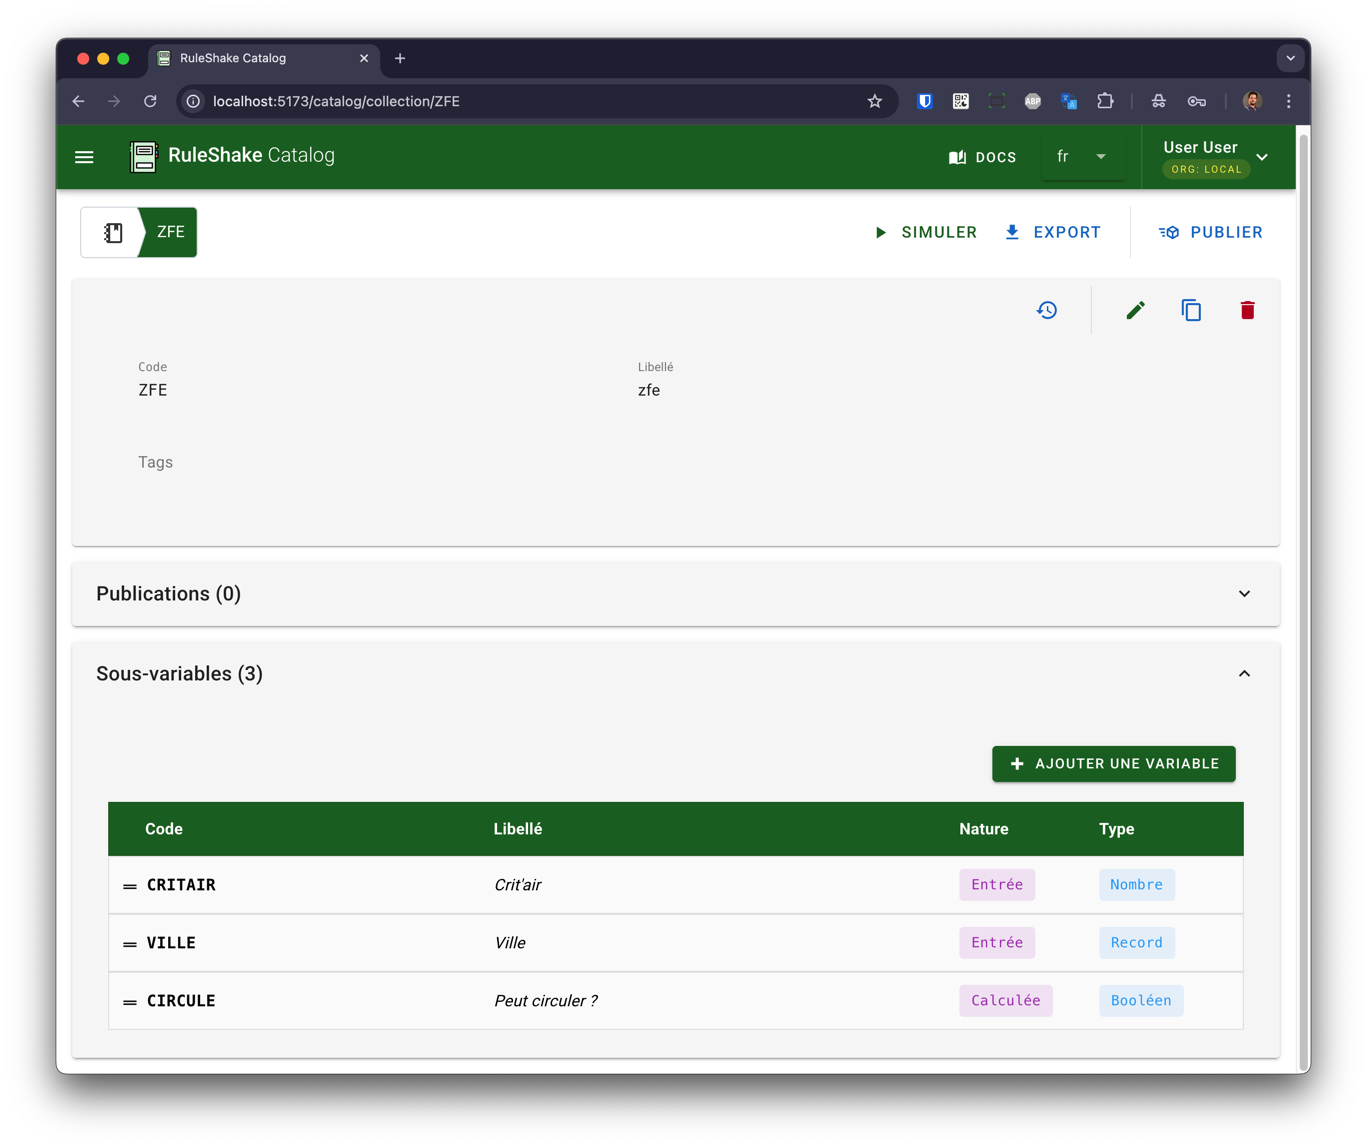The width and height of the screenshot is (1367, 1148).
Task: Click the pencil edit icon
Action: 1135,310
